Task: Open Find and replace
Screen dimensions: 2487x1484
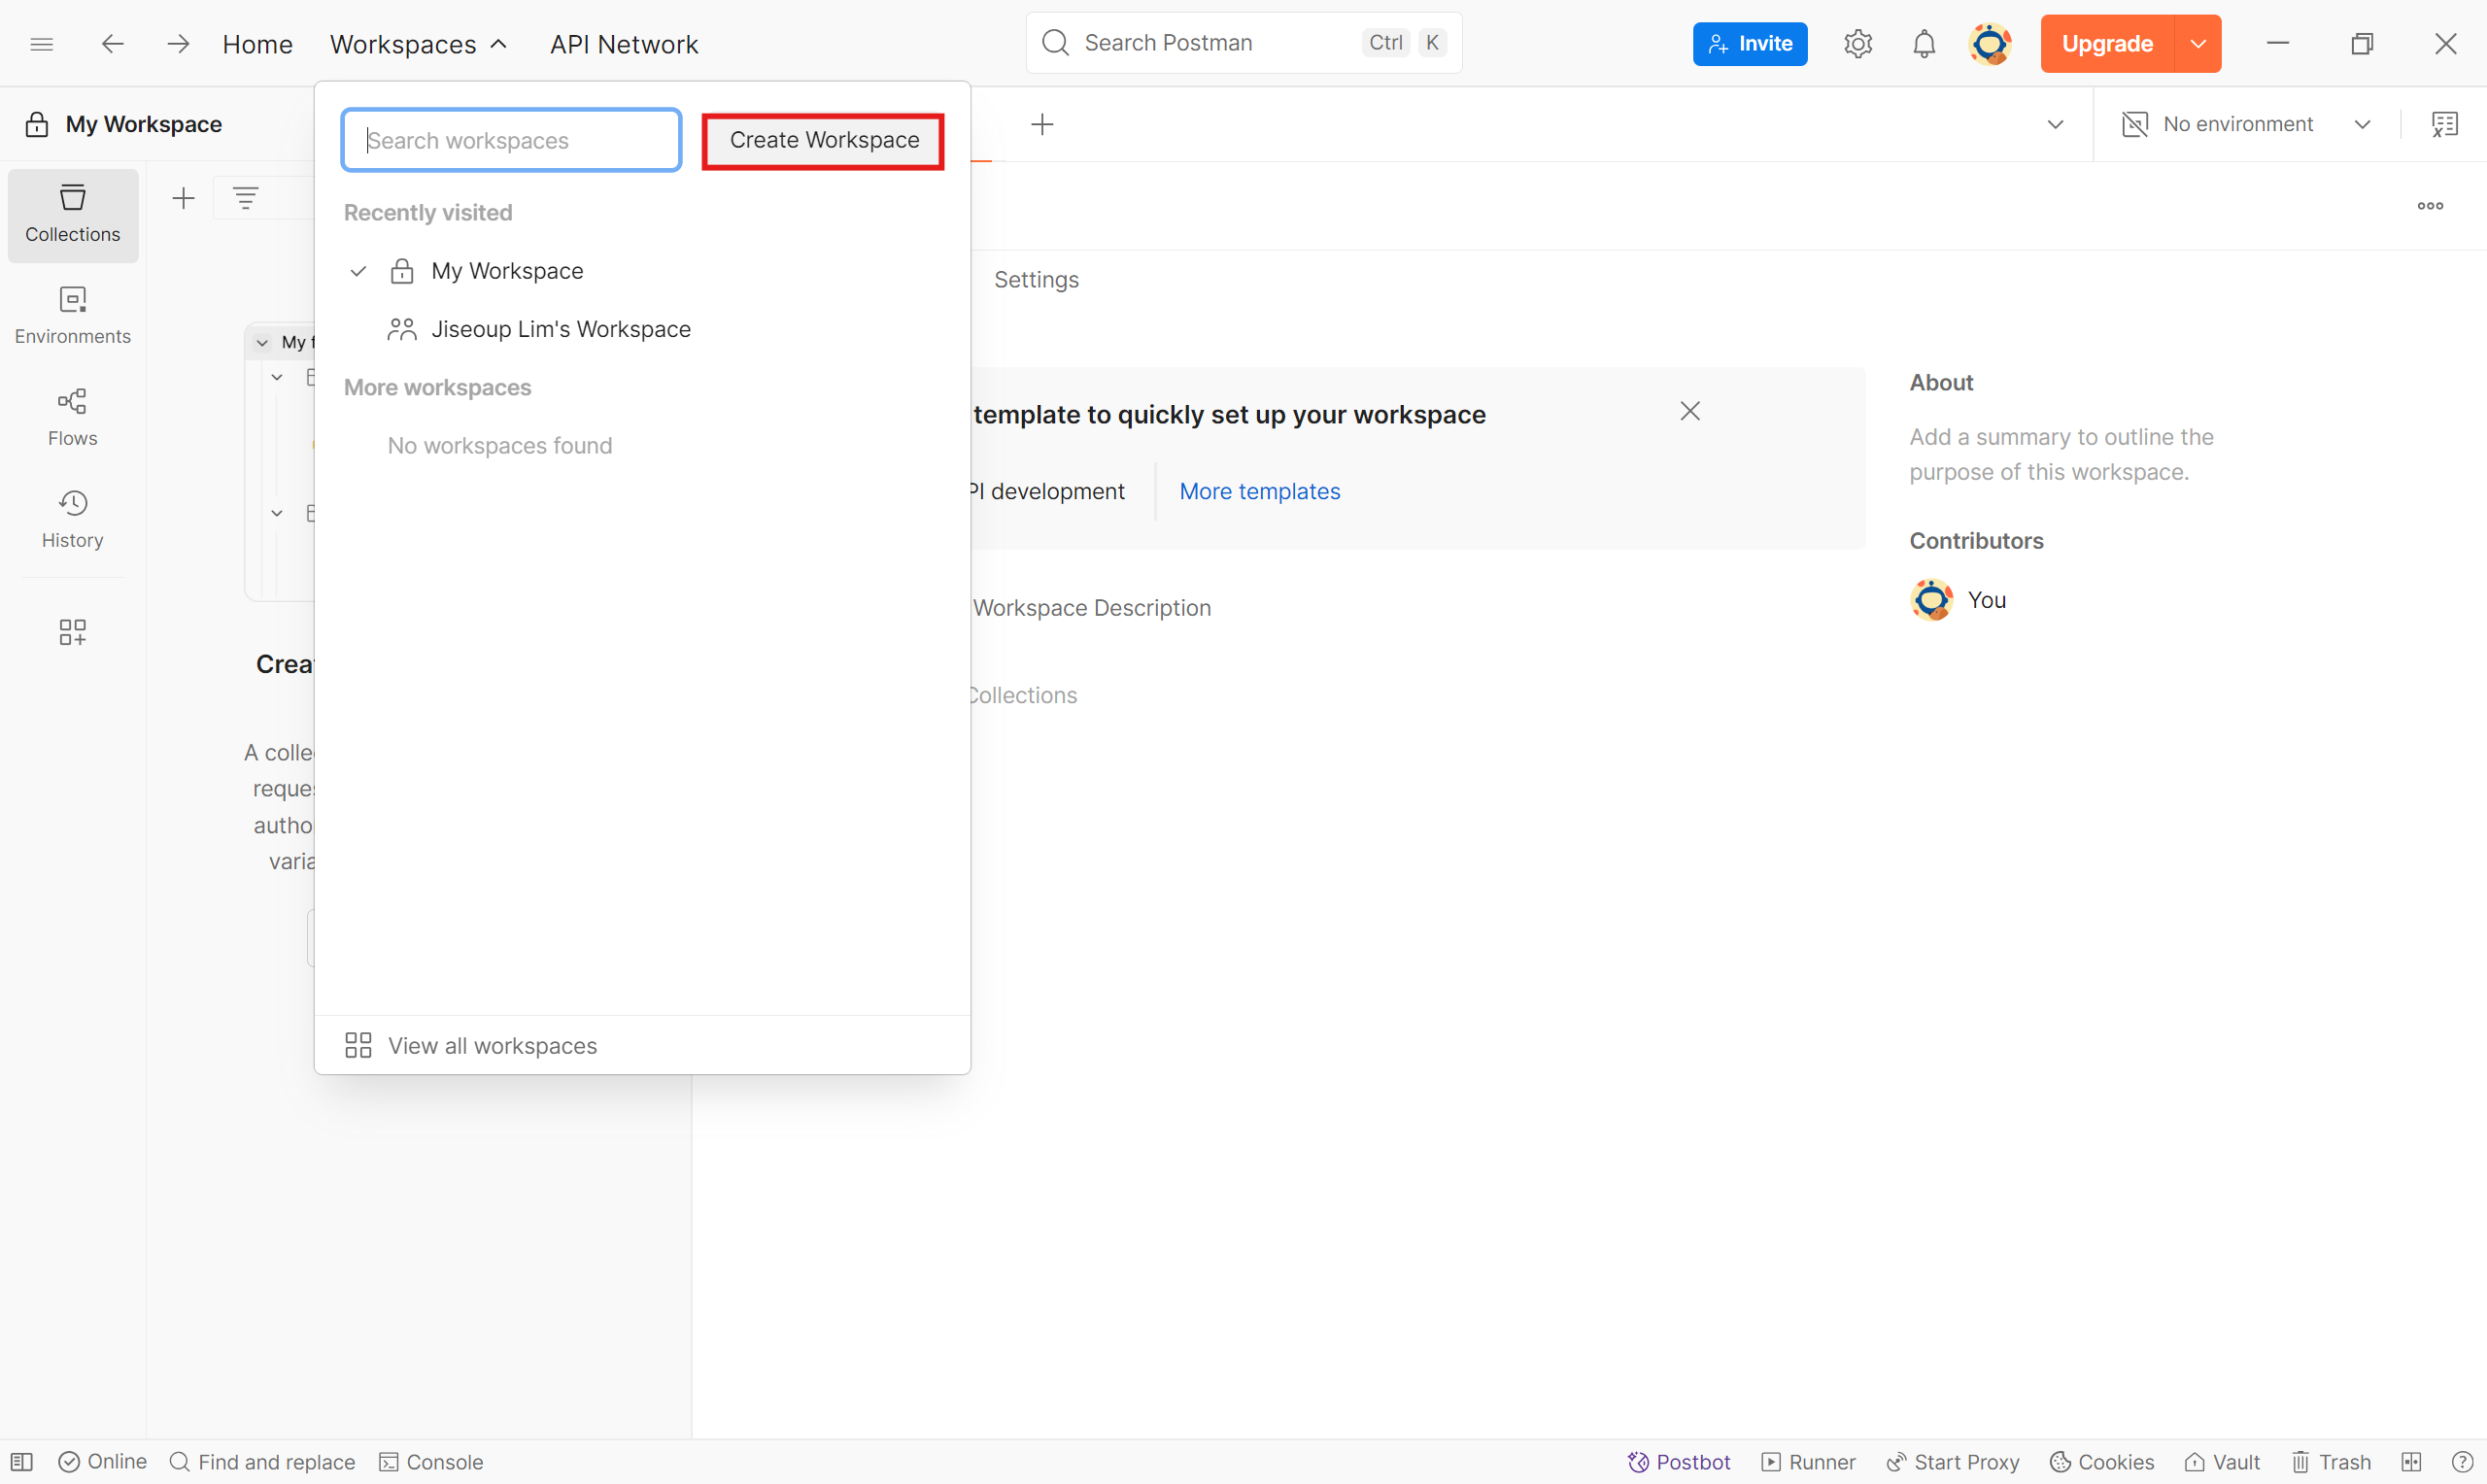Action: [x=263, y=1462]
